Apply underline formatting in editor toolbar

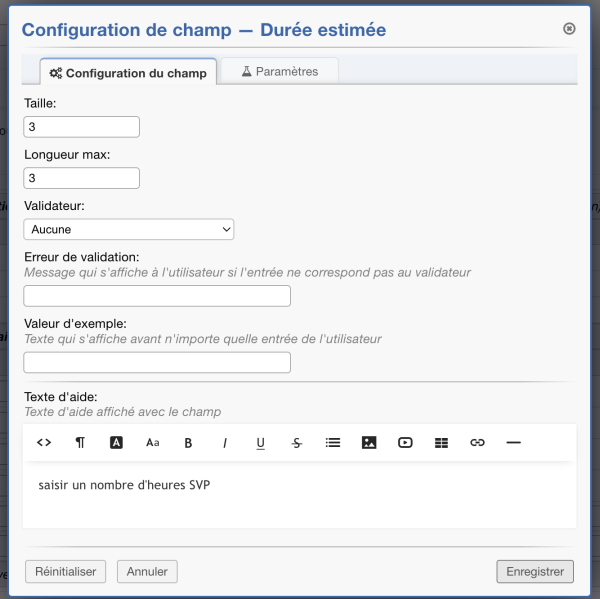[x=261, y=443]
